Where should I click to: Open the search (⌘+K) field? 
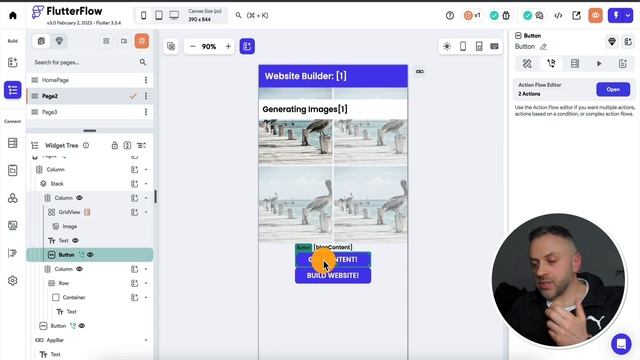[252, 16]
